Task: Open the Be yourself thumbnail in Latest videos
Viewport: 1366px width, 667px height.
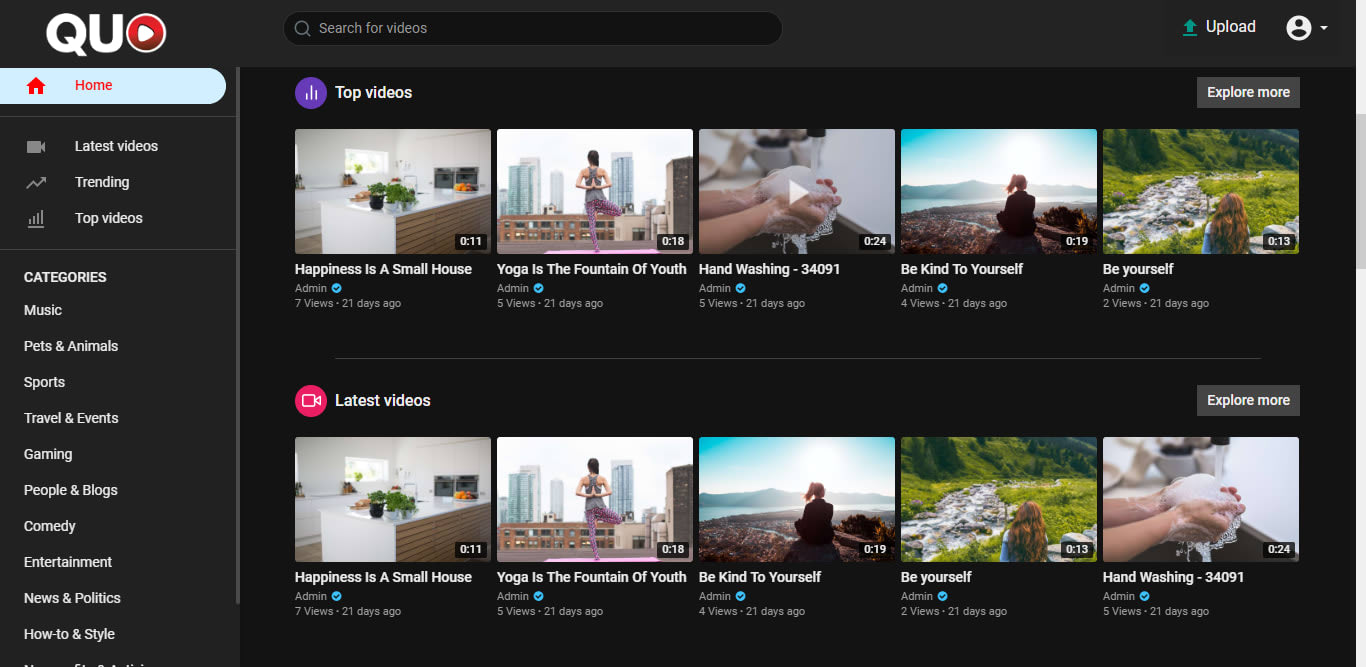Action: 999,499
